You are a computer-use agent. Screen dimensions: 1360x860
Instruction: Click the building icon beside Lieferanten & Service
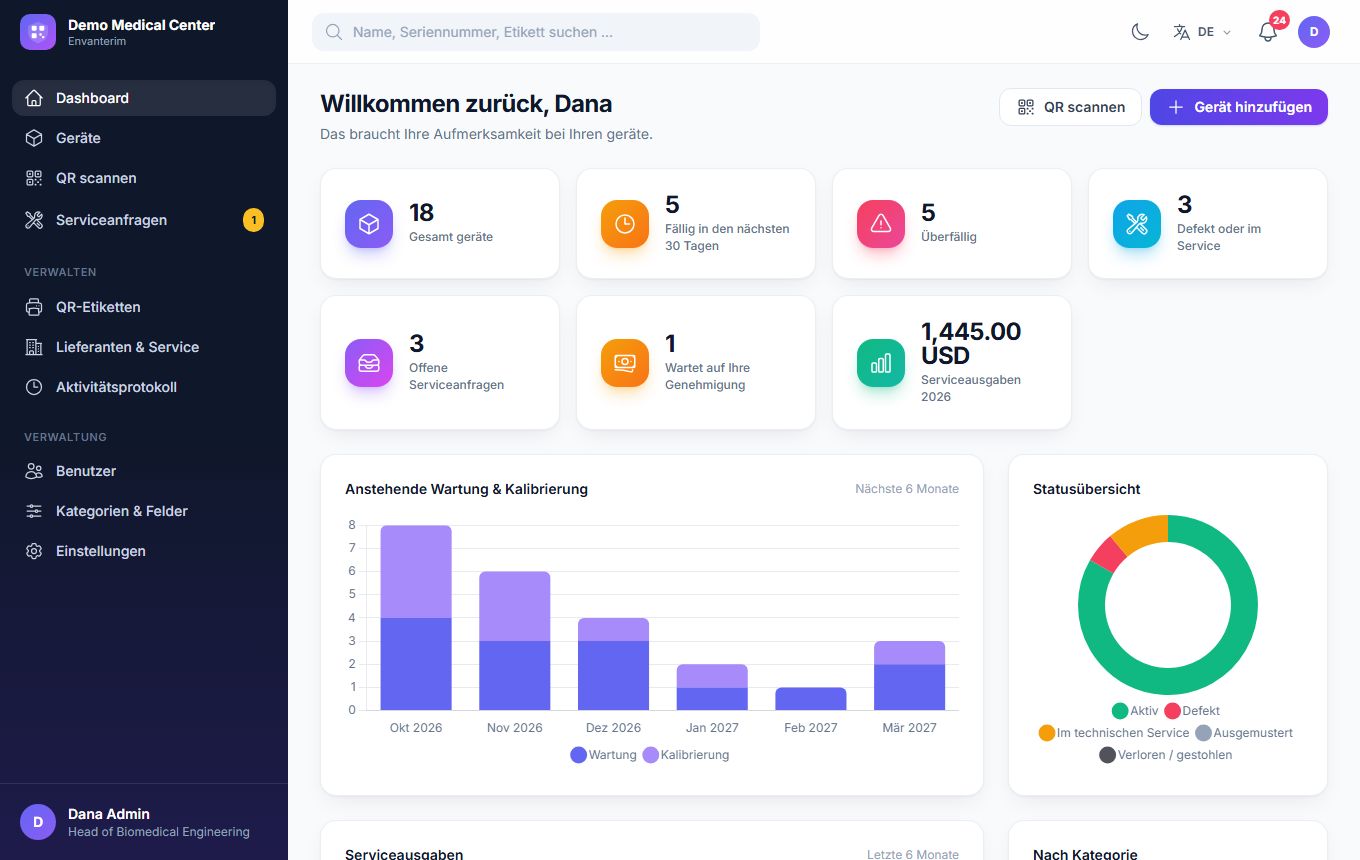(x=34, y=347)
